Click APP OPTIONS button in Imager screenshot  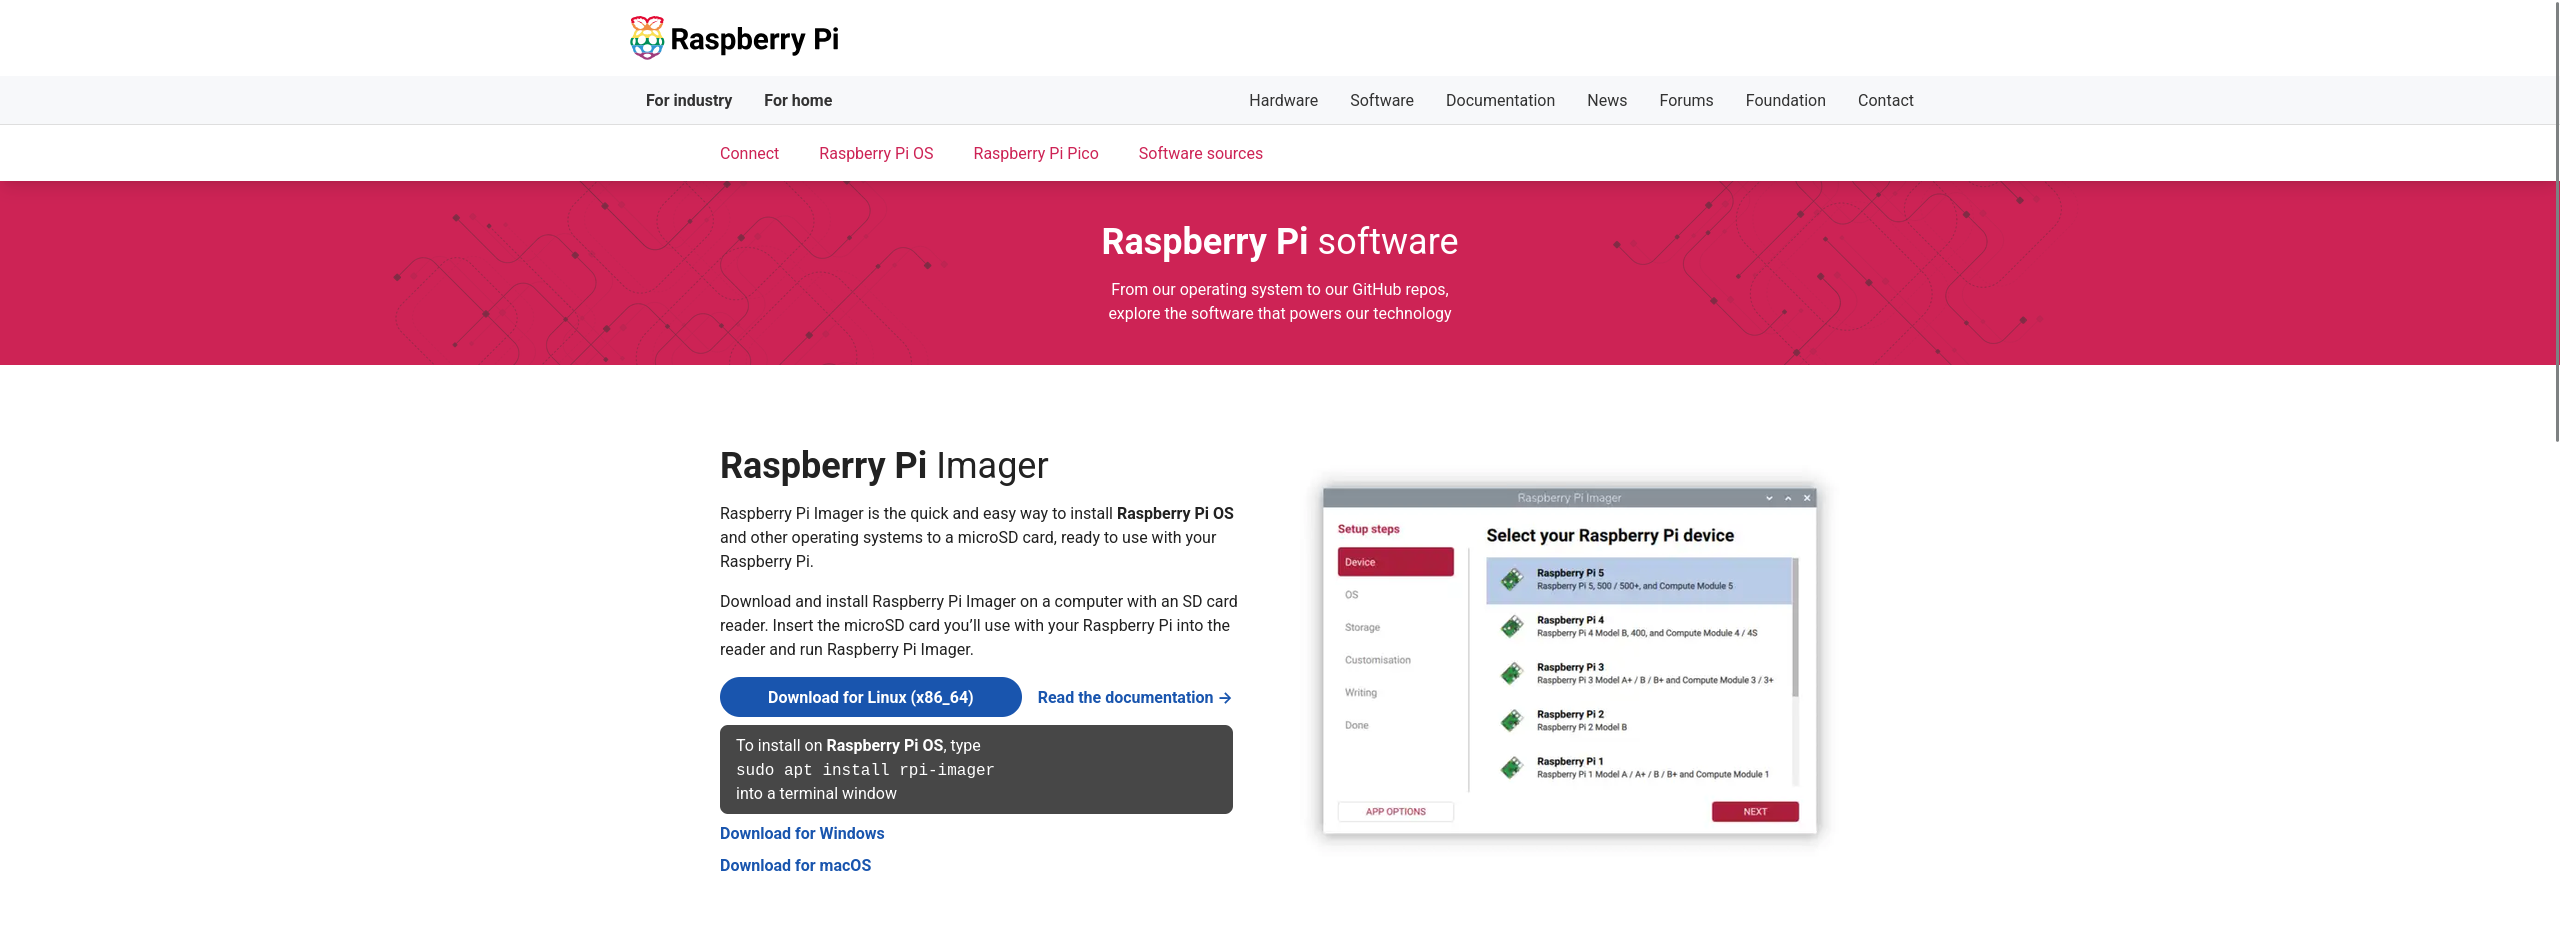(1395, 812)
